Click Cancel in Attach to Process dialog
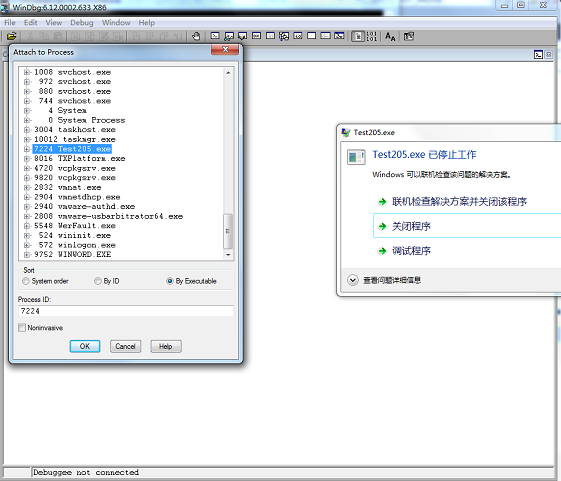561x481 pixels. point(125,346)
